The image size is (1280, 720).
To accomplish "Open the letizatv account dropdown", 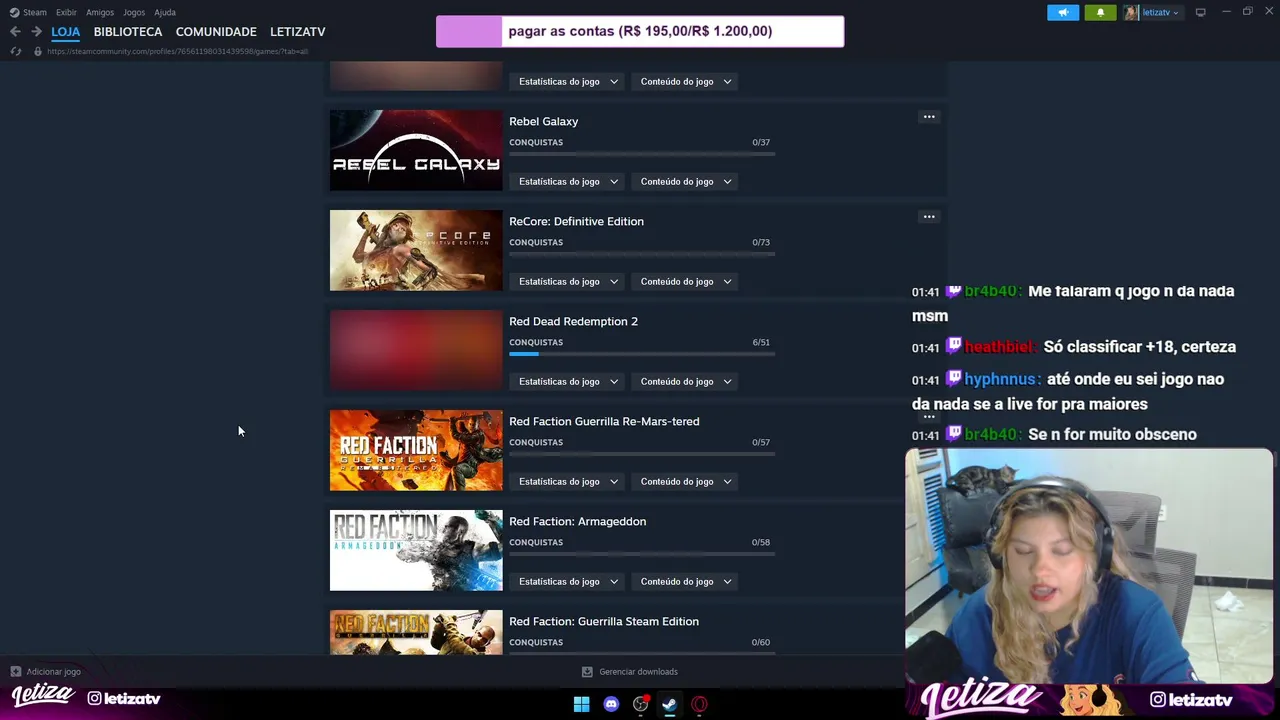I will (1160, 12).
